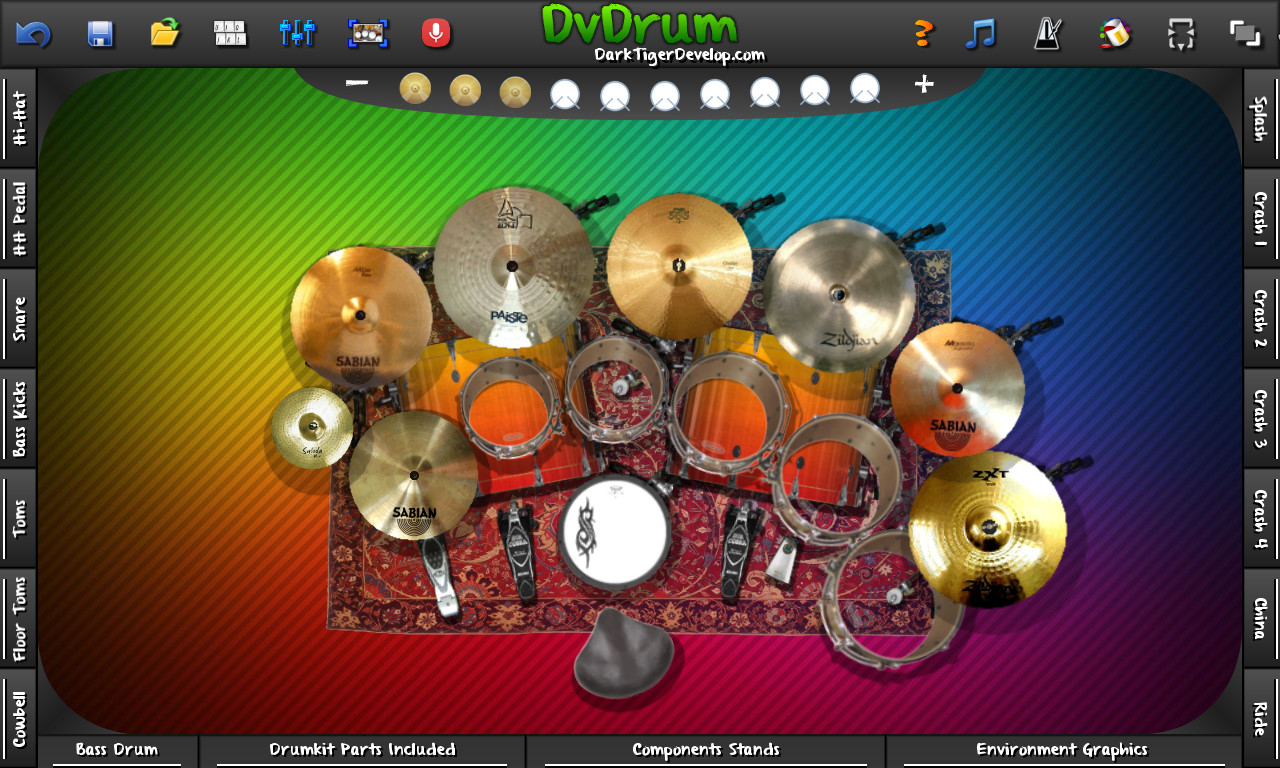This screenshot has height=768, width=1280.
Task: Open the Splash tab
Action: pos(1261,118)
